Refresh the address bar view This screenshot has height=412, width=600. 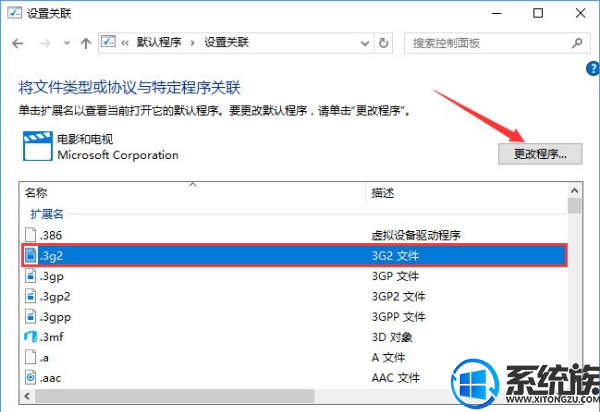click(x=383, y=43)
